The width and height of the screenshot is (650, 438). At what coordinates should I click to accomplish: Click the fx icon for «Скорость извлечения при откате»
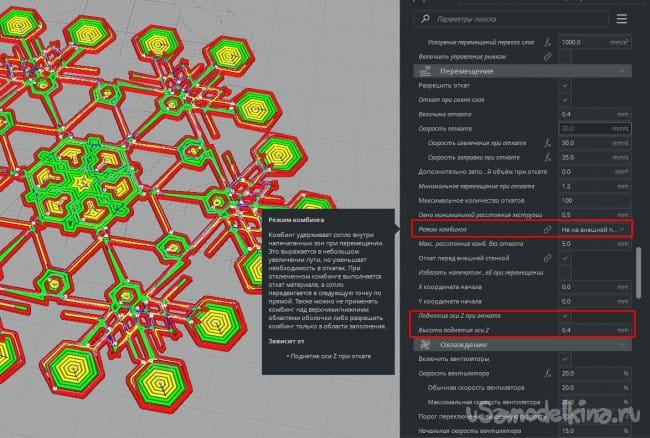coord(548,143)
